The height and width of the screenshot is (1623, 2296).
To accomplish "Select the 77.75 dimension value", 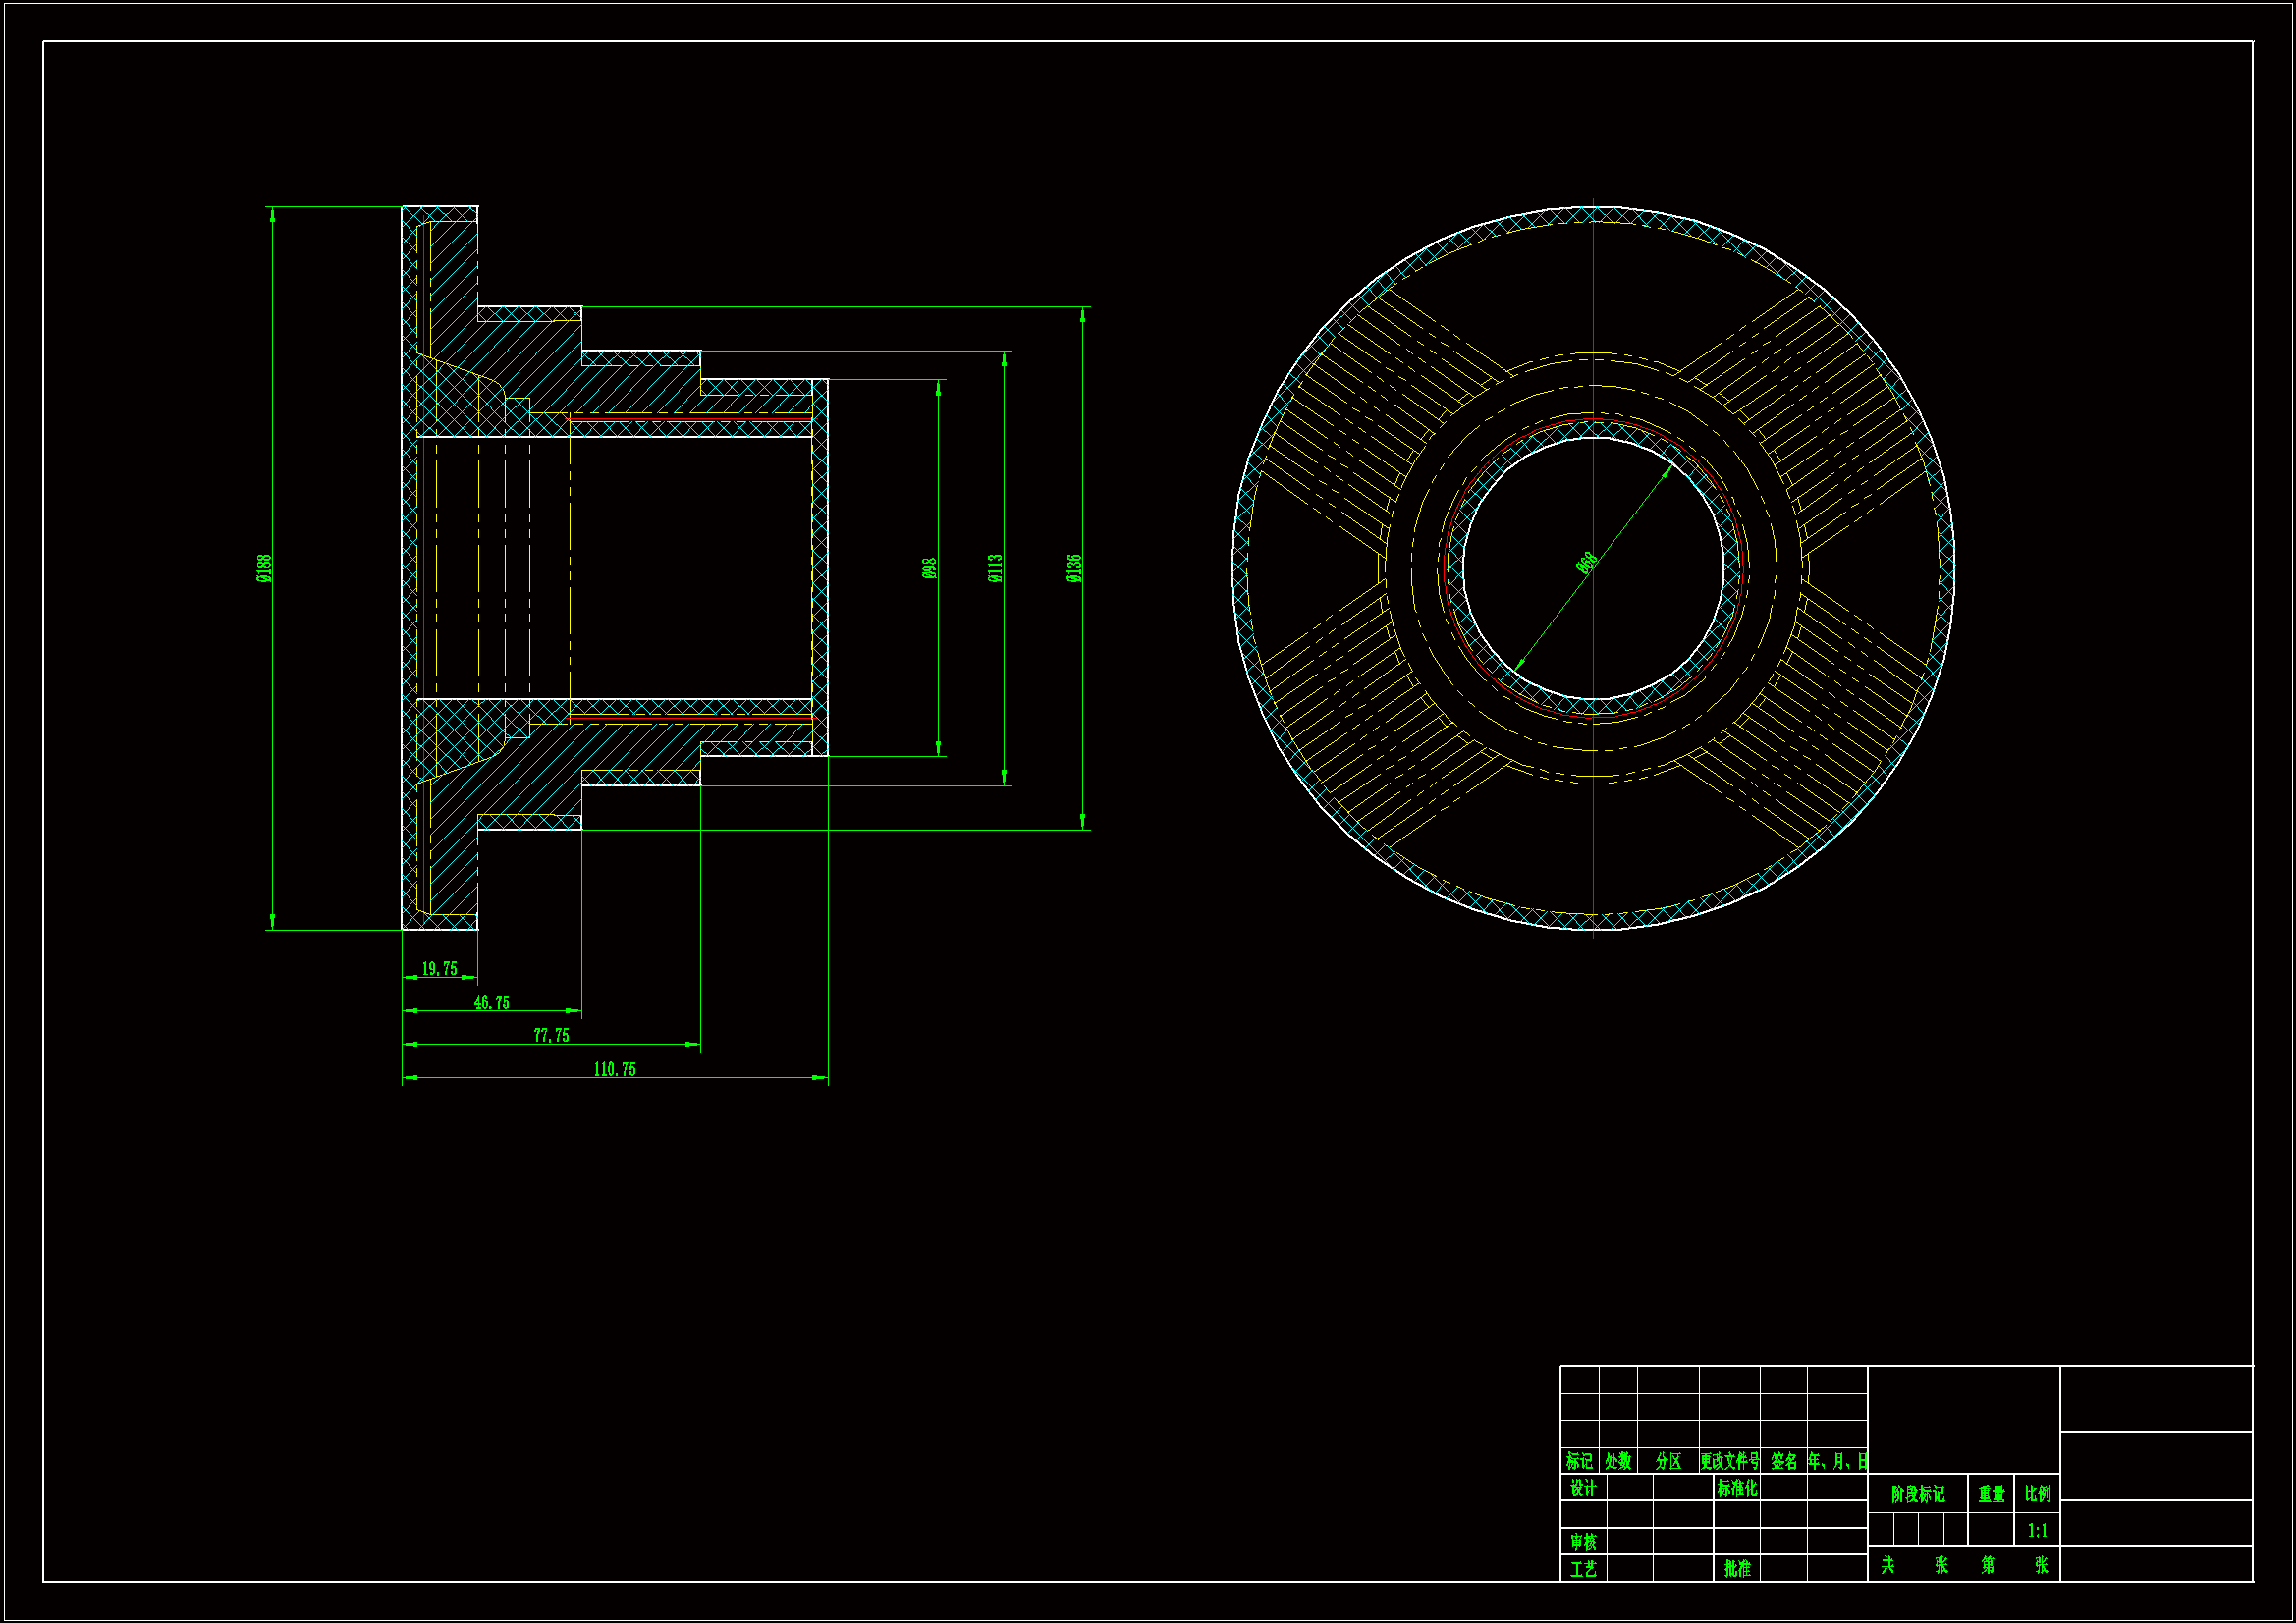I will pyautogui.click(x=551, y=1035).
